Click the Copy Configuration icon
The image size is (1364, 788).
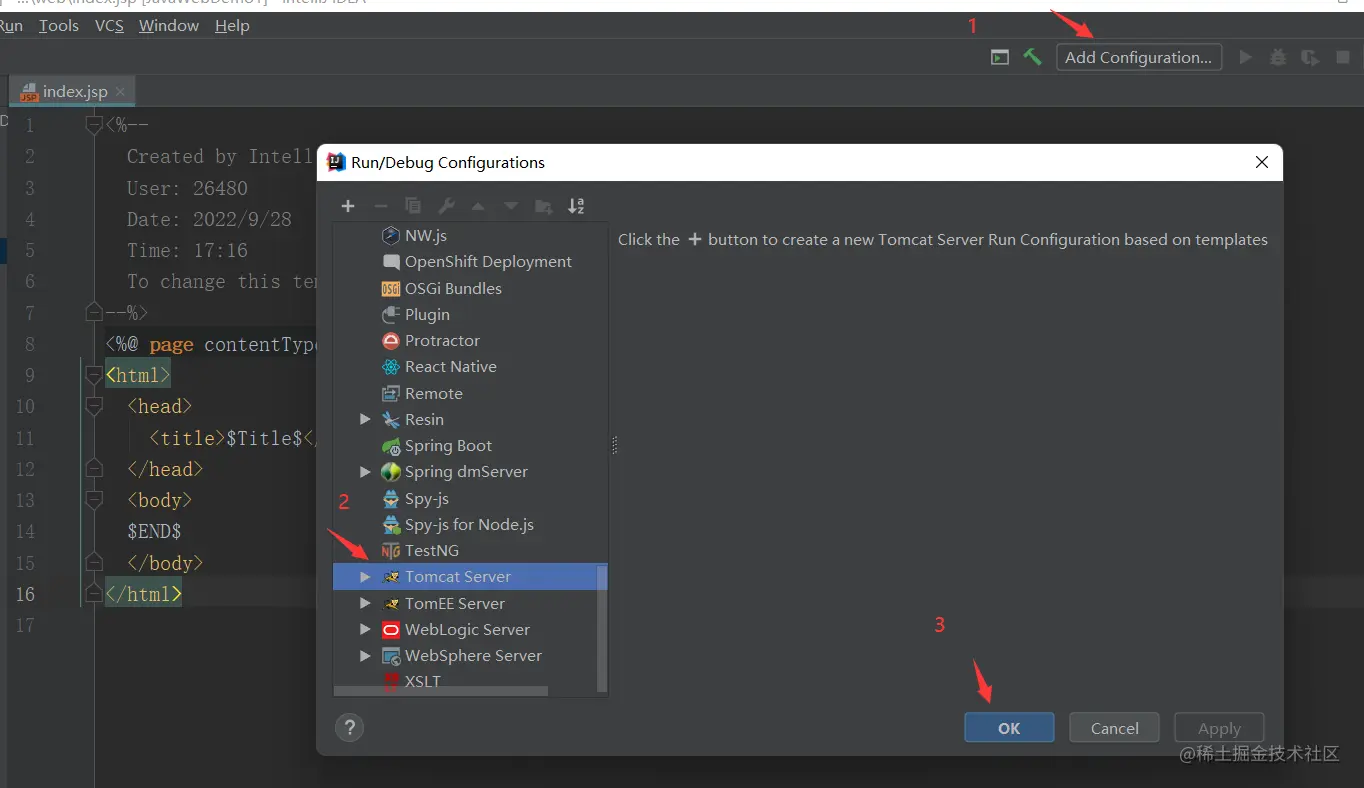tap(413, 206)
